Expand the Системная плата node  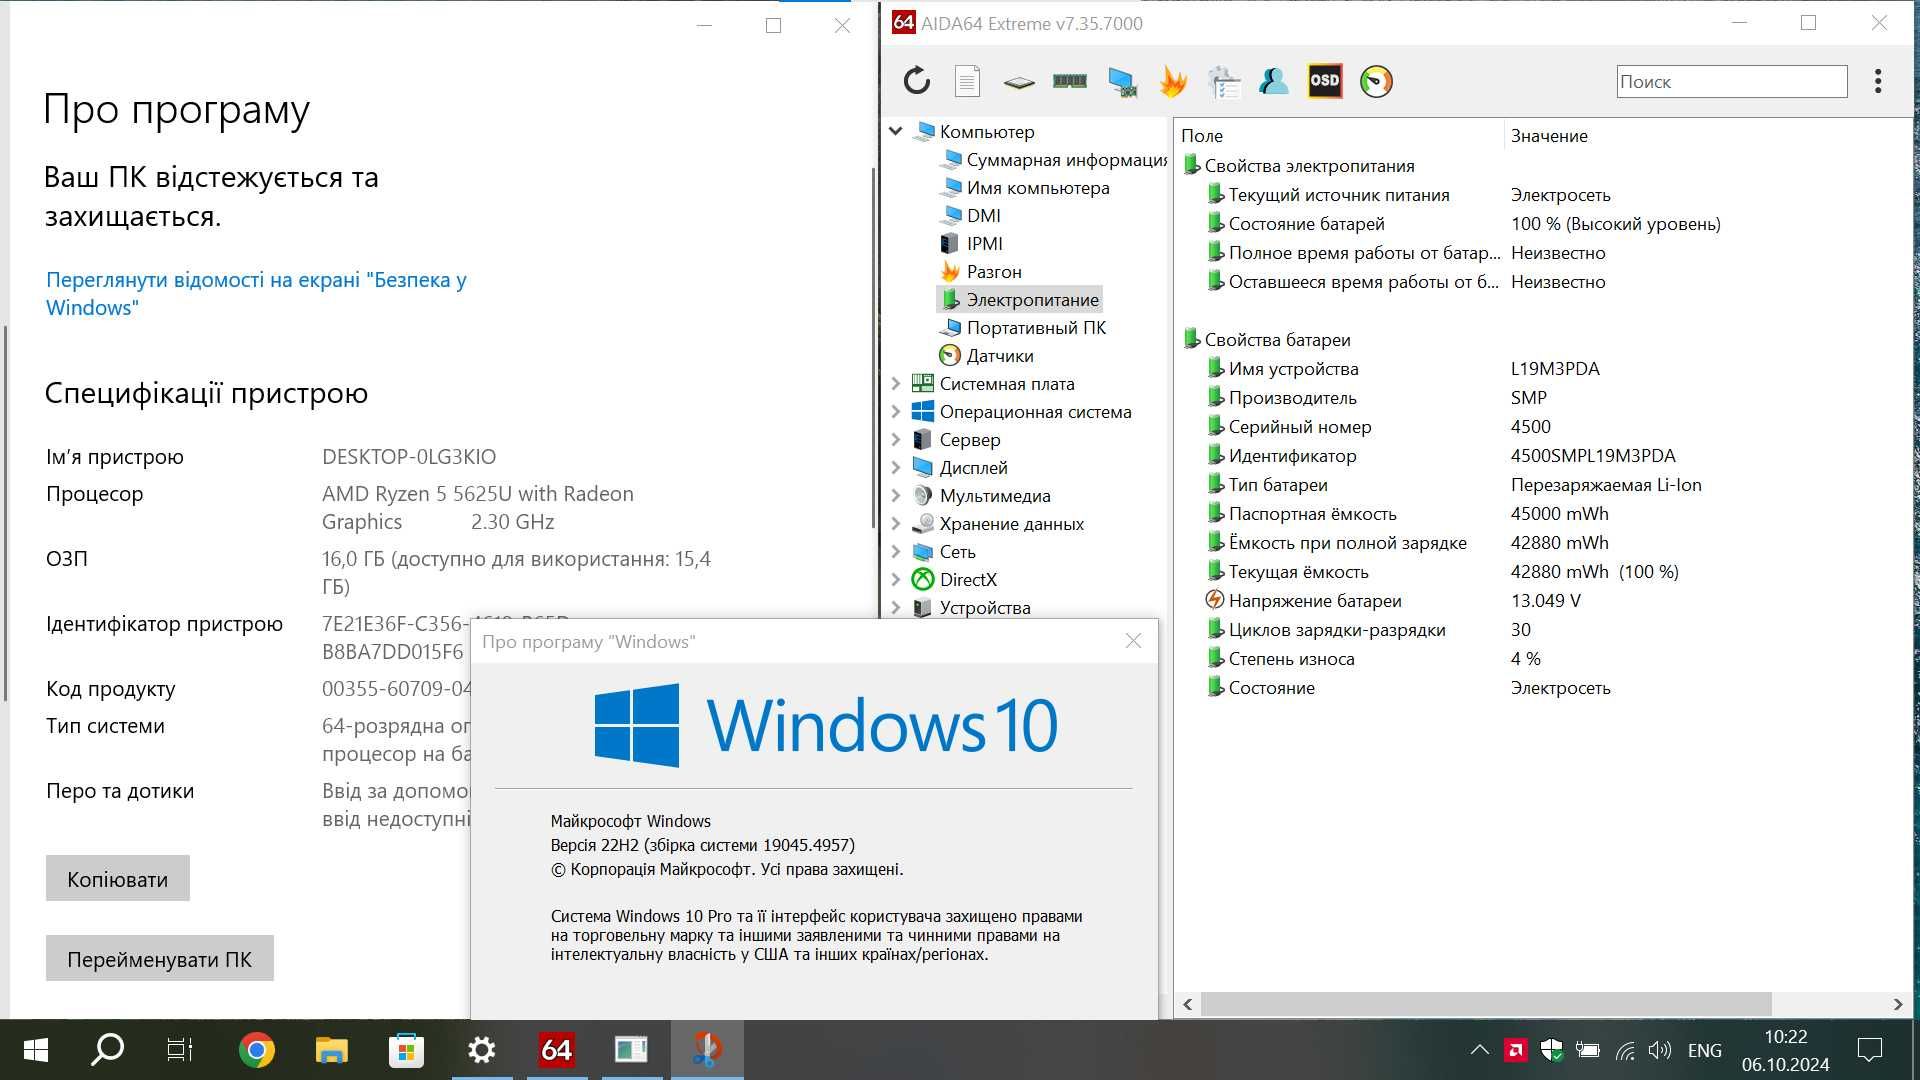pyautogui.click(x=896, y=383)
